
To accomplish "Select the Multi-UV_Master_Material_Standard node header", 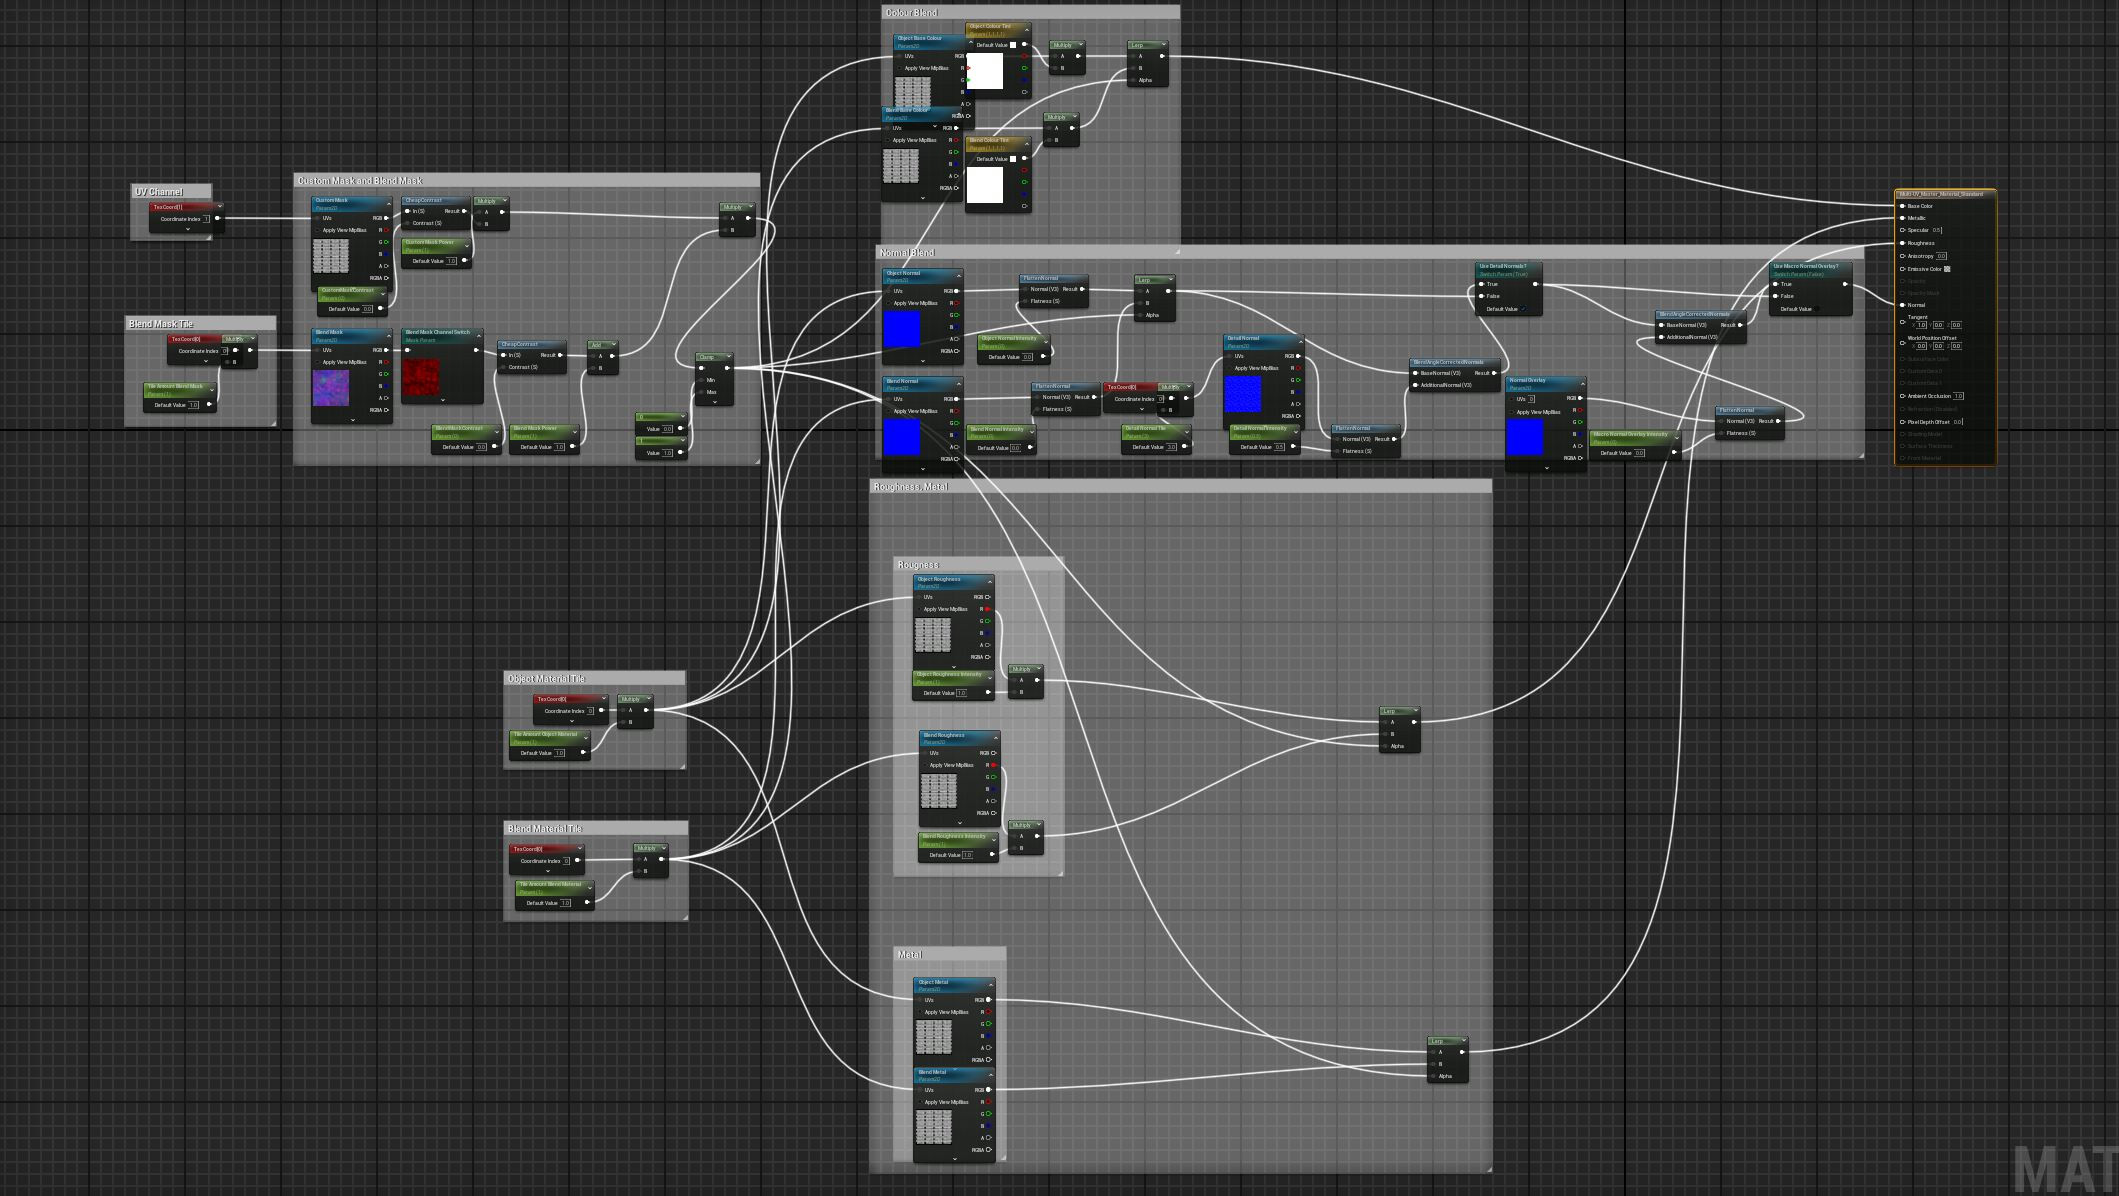I will point(1945,194).
